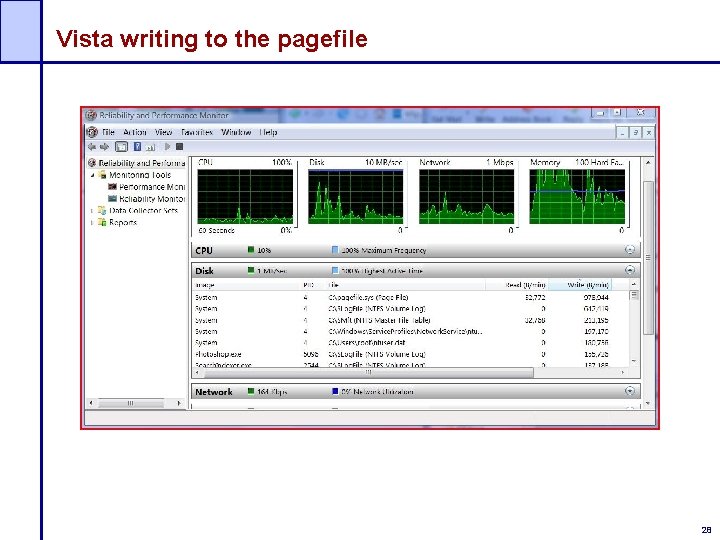Click the Network section header bar
The height and width of the screenshot is (540, 720).
point(416,392)
